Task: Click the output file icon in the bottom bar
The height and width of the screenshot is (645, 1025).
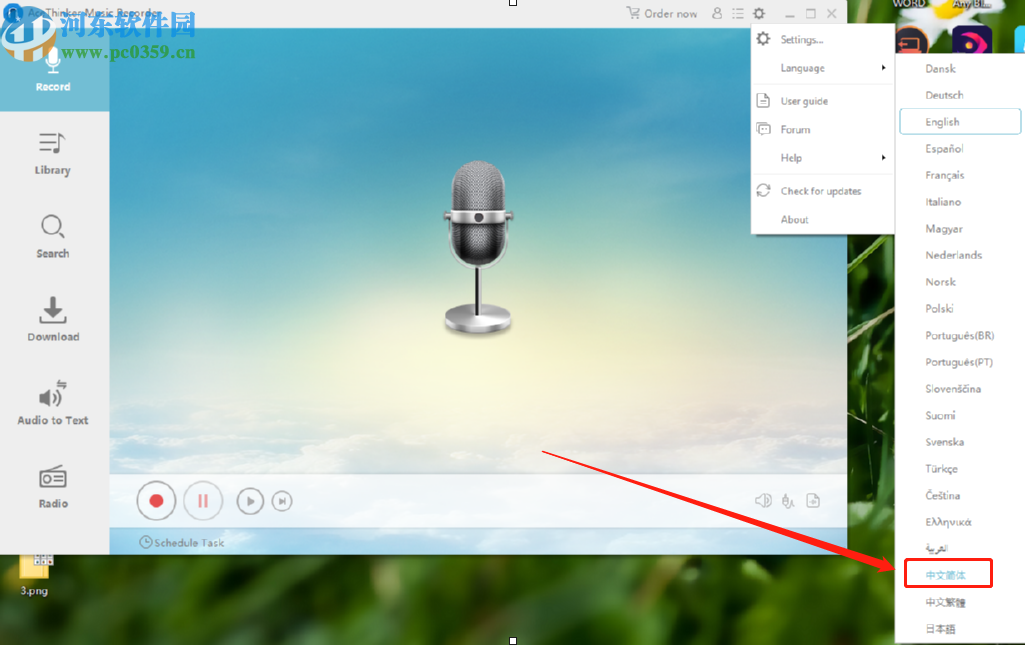Action: (x=813, y=501)
